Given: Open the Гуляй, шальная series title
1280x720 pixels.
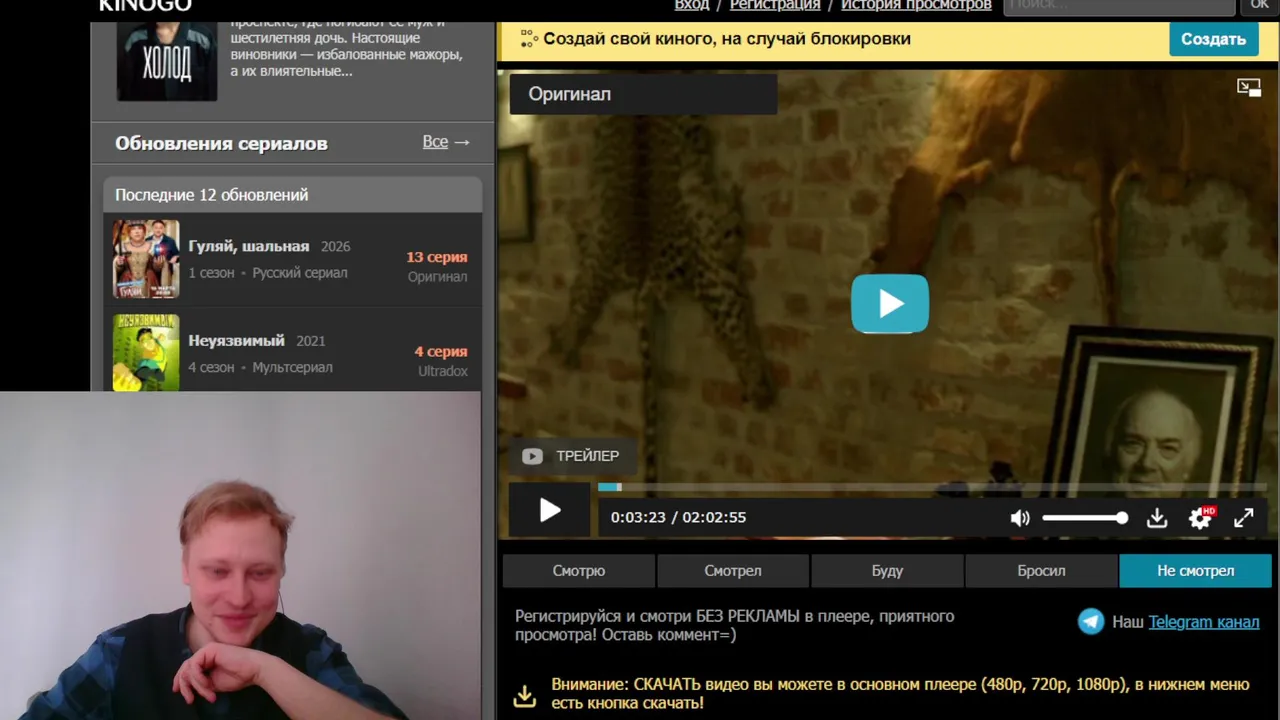Looking at the screenshot, I should [249, 246].
